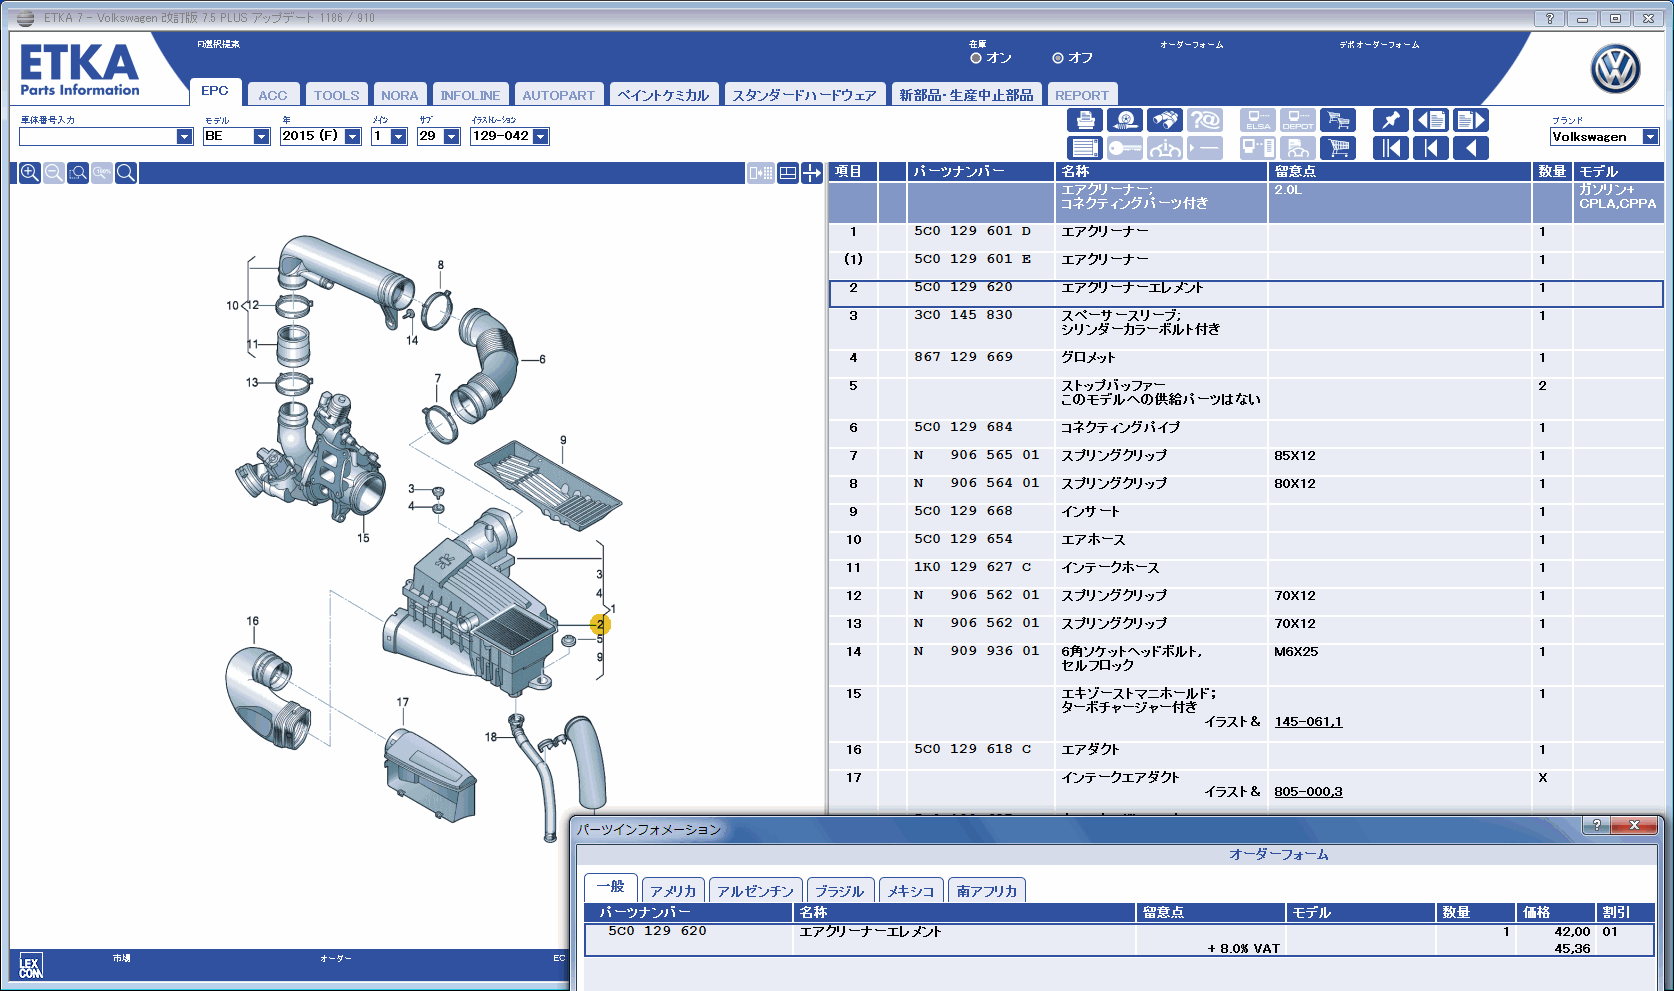The height and width of the screenshot is (991, 1674).
Task: Open sub group 29 dropdown
Action: pos(451,137)
